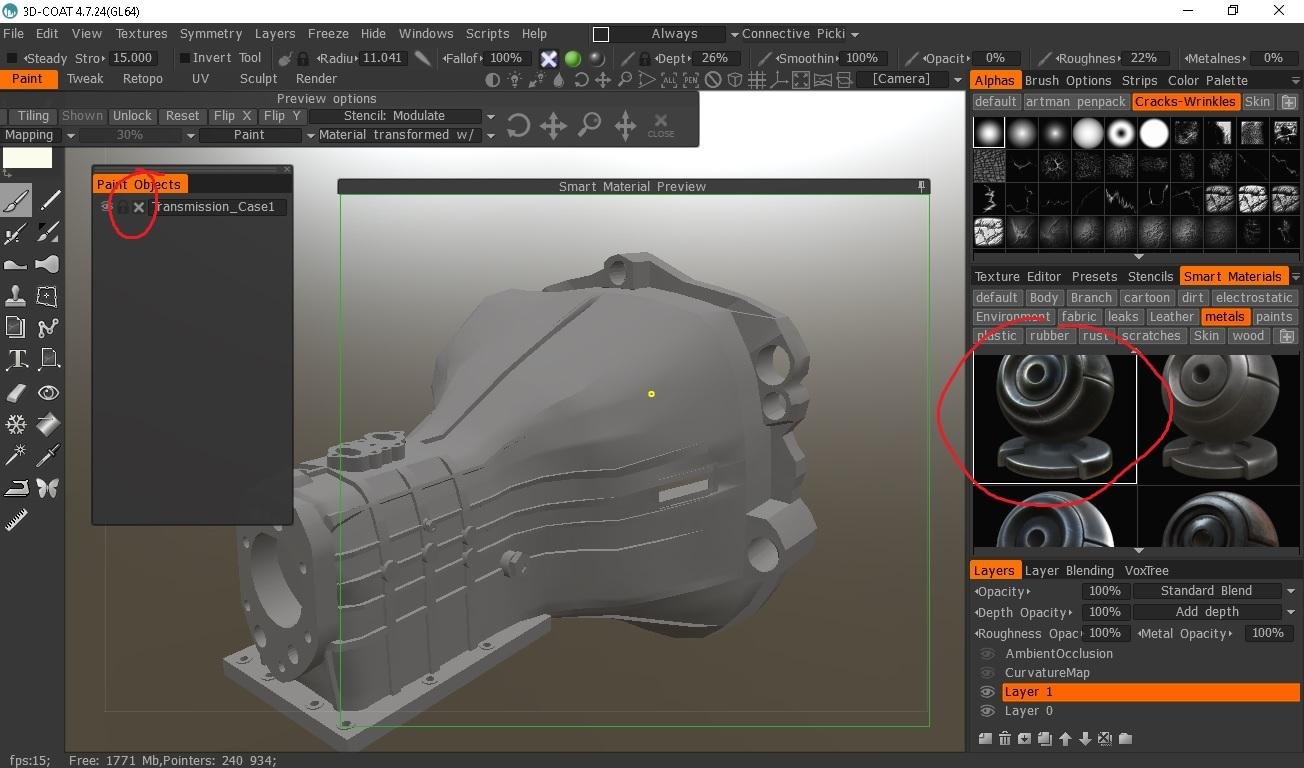This screenshot has height=768, width=1304.
Task: Switch to the Sculpt tab
Action: click(x=258, y=79)
